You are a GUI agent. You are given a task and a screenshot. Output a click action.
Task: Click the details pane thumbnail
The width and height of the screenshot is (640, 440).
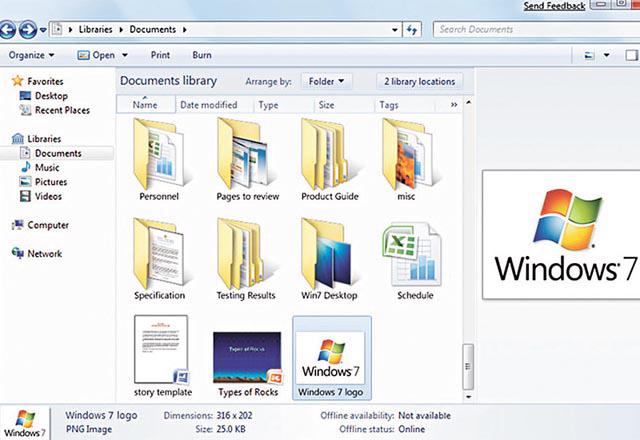[x=24, y=423]
